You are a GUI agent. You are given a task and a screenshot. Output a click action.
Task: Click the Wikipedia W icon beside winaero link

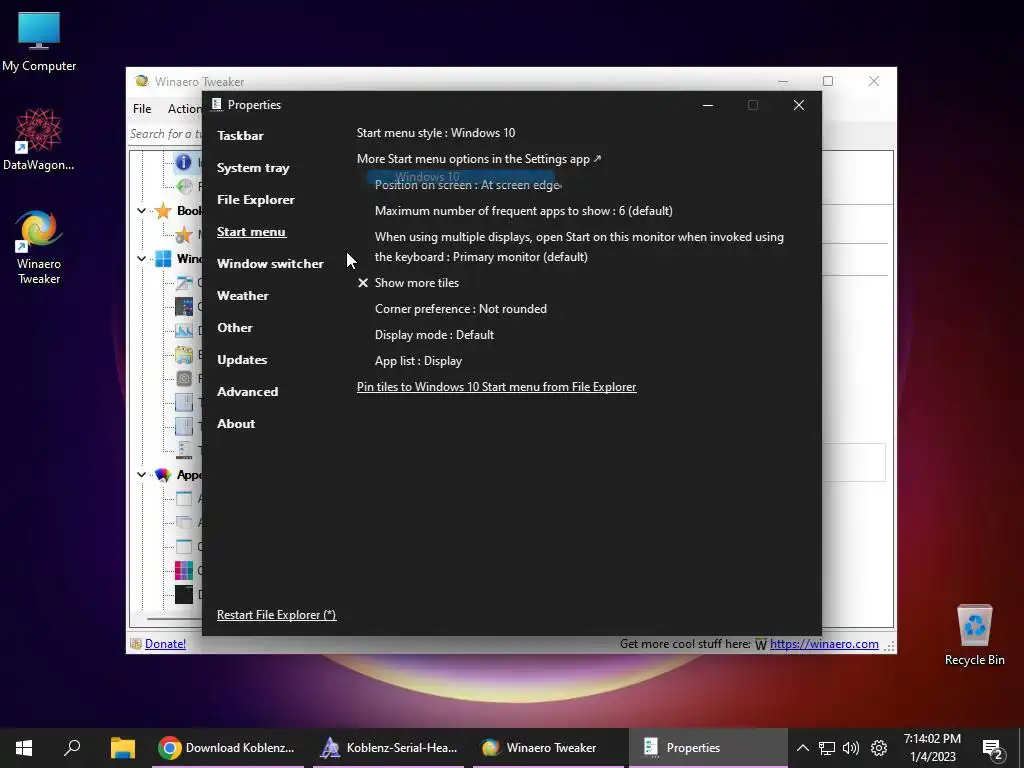tap(761, 645)
